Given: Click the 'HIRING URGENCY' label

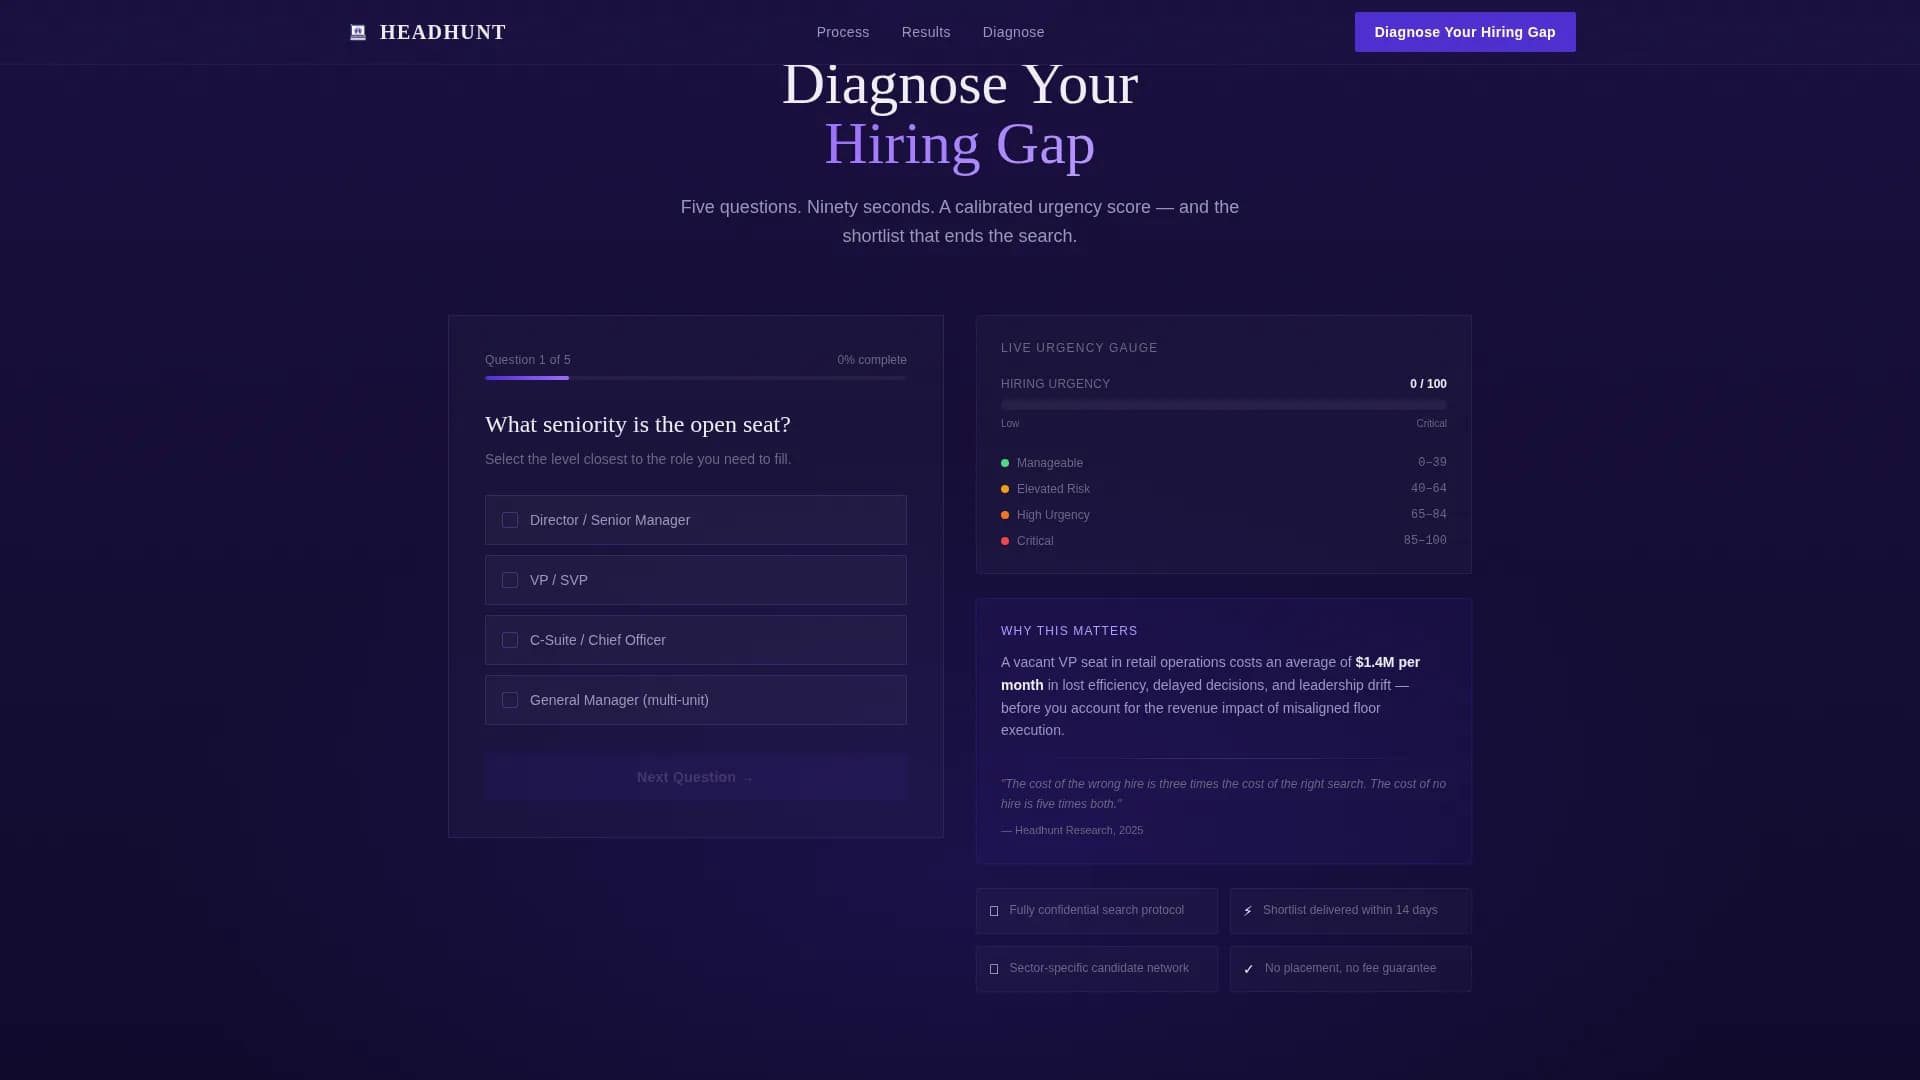Looking at the screenshot, I should click(1055, 384).
